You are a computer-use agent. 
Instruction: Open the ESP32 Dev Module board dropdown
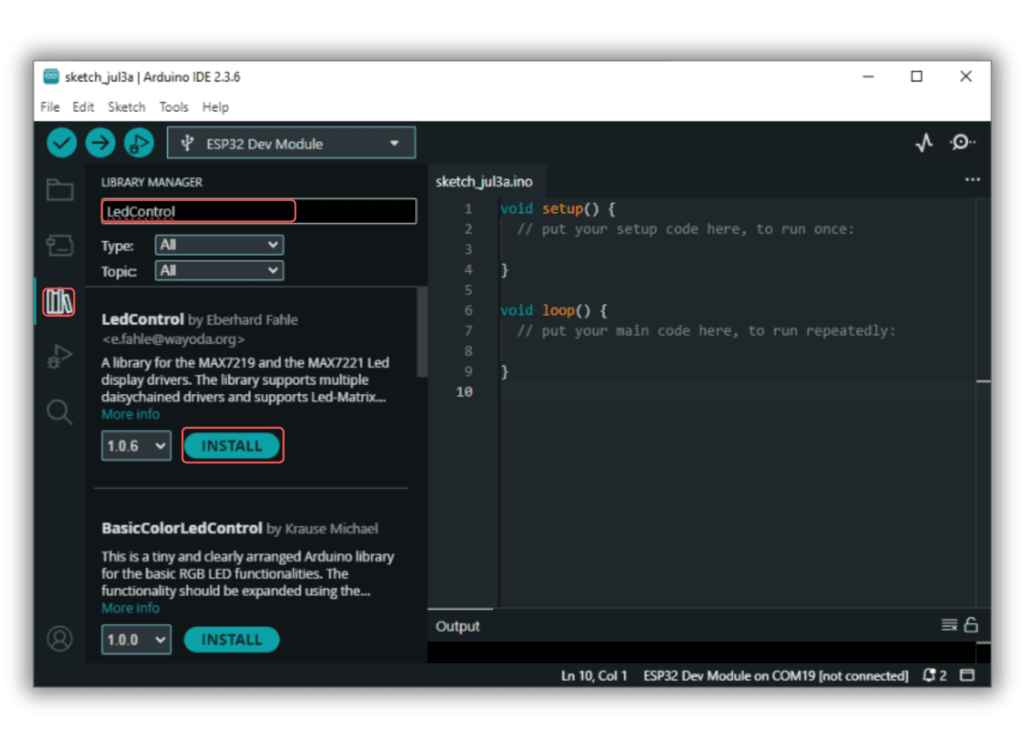point(291,143)
